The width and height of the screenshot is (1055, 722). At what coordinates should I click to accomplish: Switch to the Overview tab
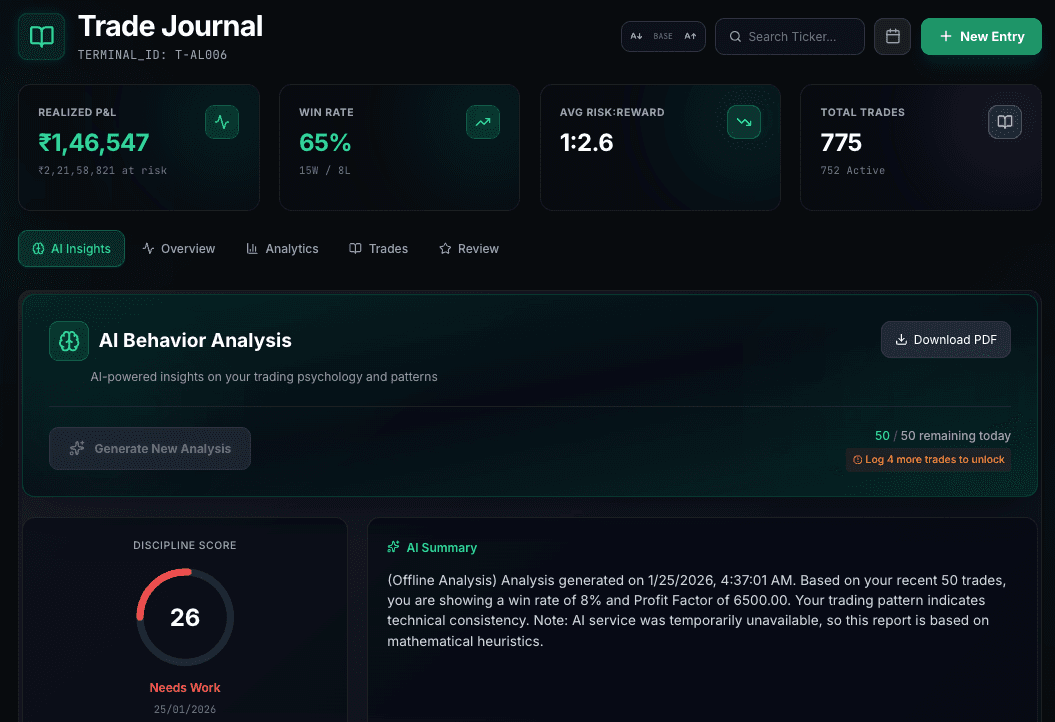click(x=179, y=248)
